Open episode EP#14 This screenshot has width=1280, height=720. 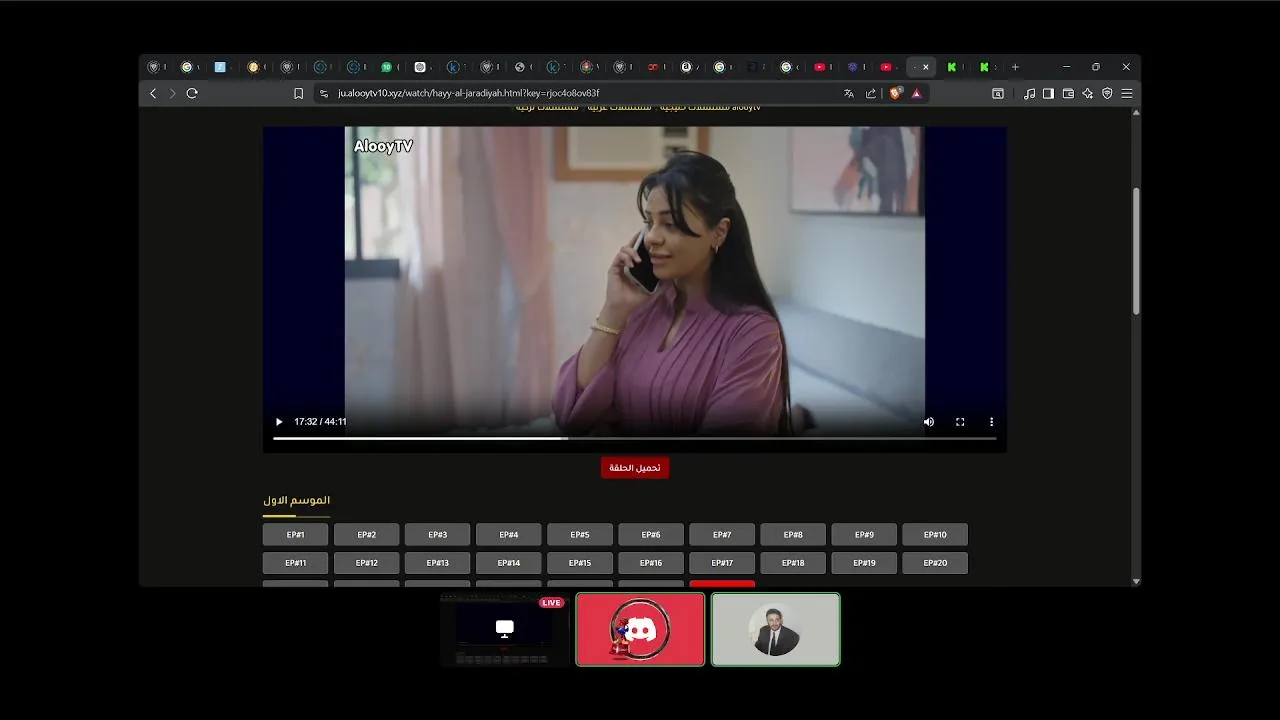click(x=508, y=563)
